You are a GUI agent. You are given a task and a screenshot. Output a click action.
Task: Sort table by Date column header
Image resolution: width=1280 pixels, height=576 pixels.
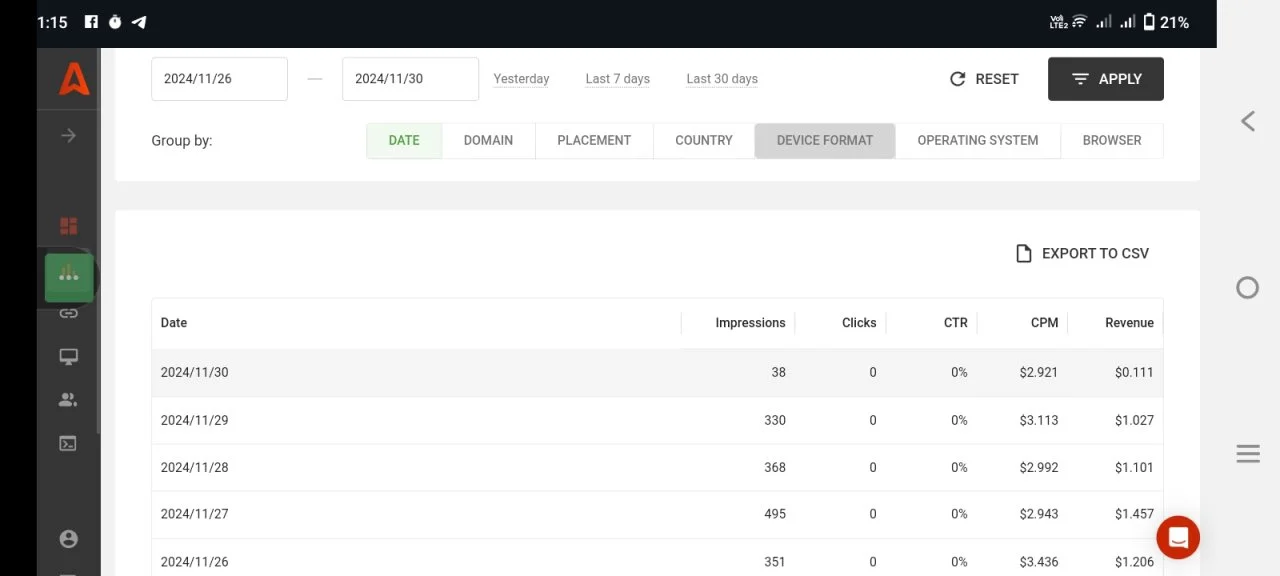[x=174, y=323]
